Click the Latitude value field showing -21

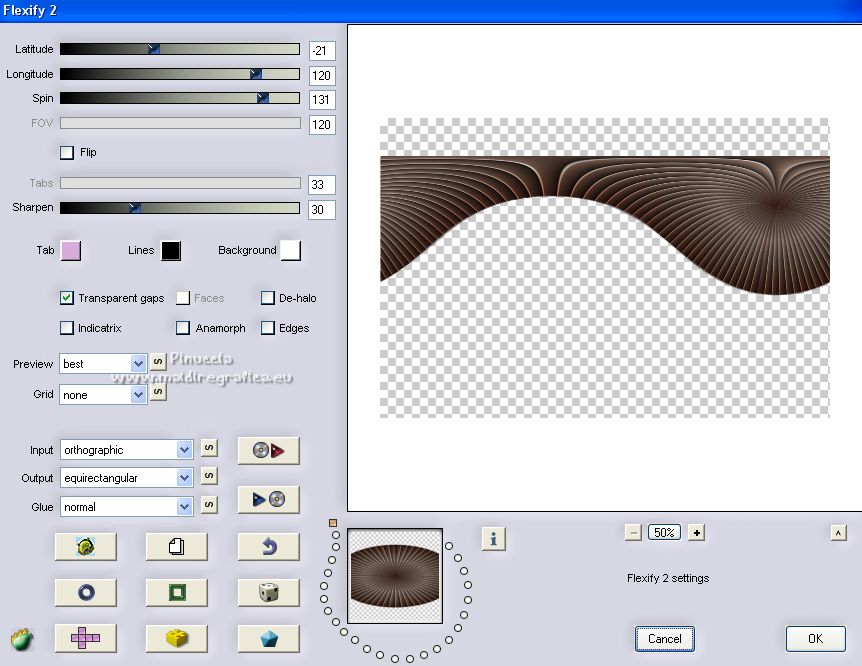tap(322, 51)
